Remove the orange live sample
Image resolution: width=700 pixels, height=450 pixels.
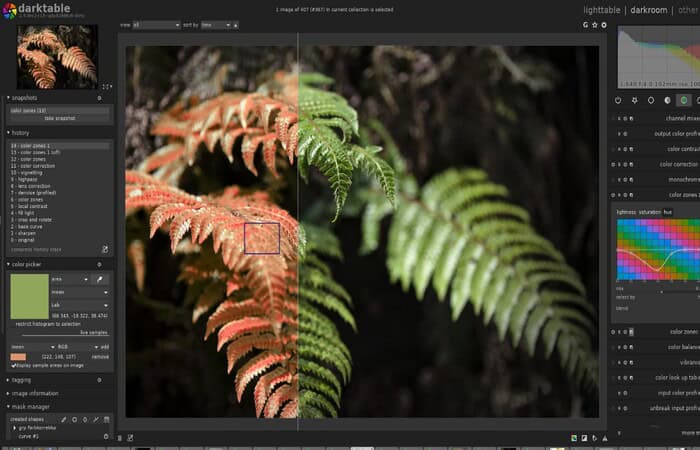click(x=100, y=357)
